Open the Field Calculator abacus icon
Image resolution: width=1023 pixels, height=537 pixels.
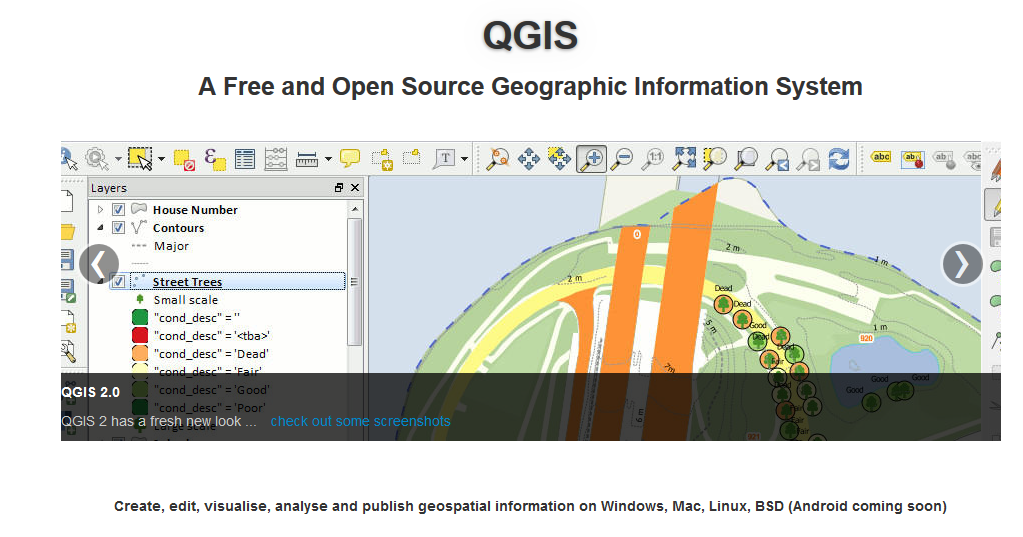(276, 159)
